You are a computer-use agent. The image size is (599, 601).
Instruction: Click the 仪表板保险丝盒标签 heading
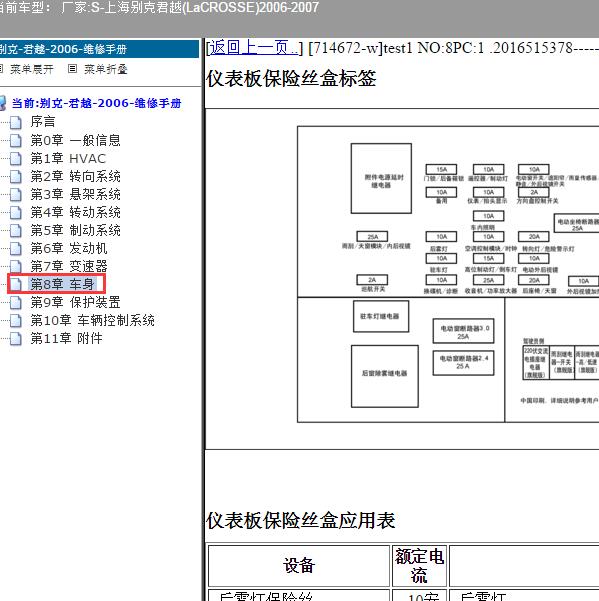[291, 79]
